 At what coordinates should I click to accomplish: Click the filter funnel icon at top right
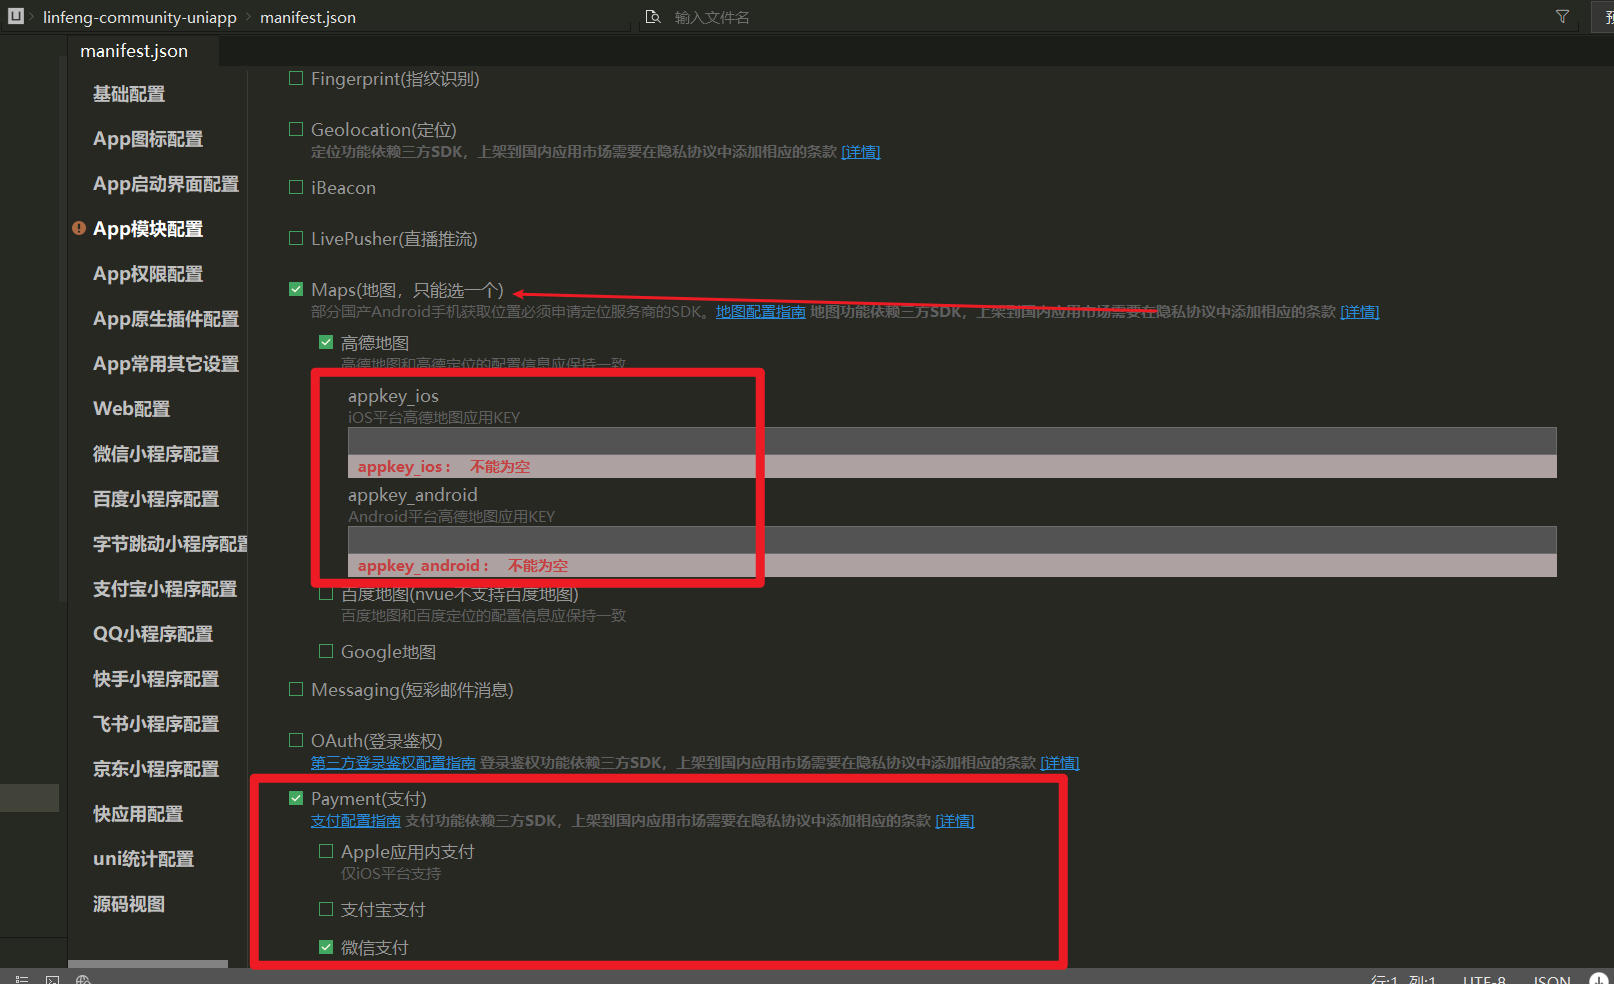[1562, 17]
